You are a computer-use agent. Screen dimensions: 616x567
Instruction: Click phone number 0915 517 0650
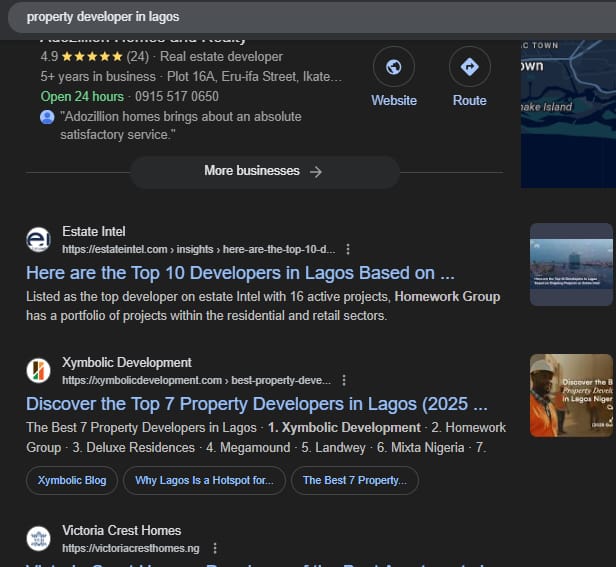[x=177, y=96]
